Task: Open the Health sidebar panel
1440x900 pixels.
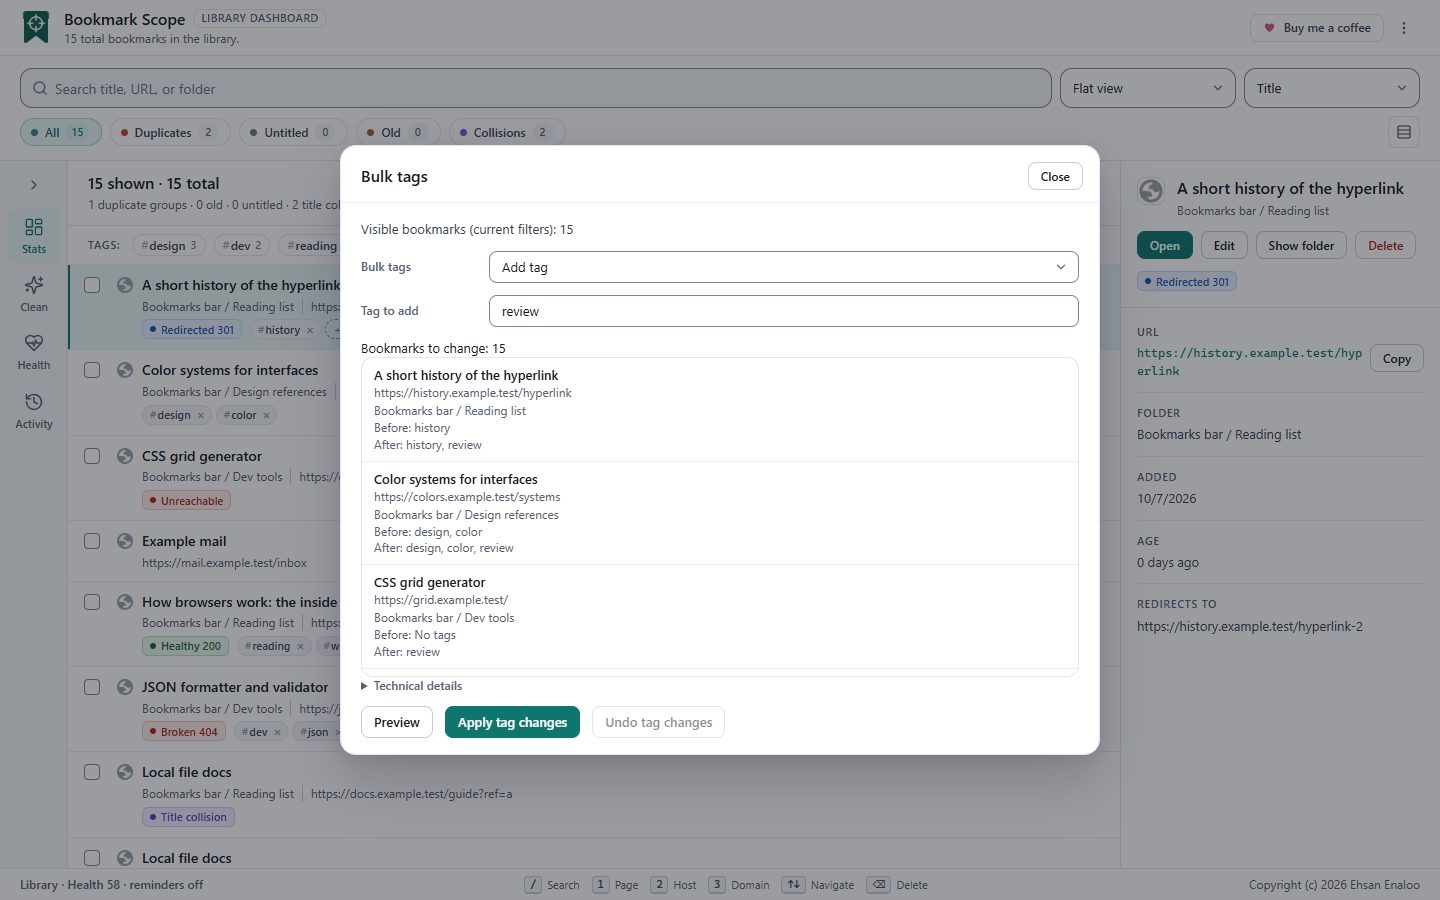Action: coord(34,352)
